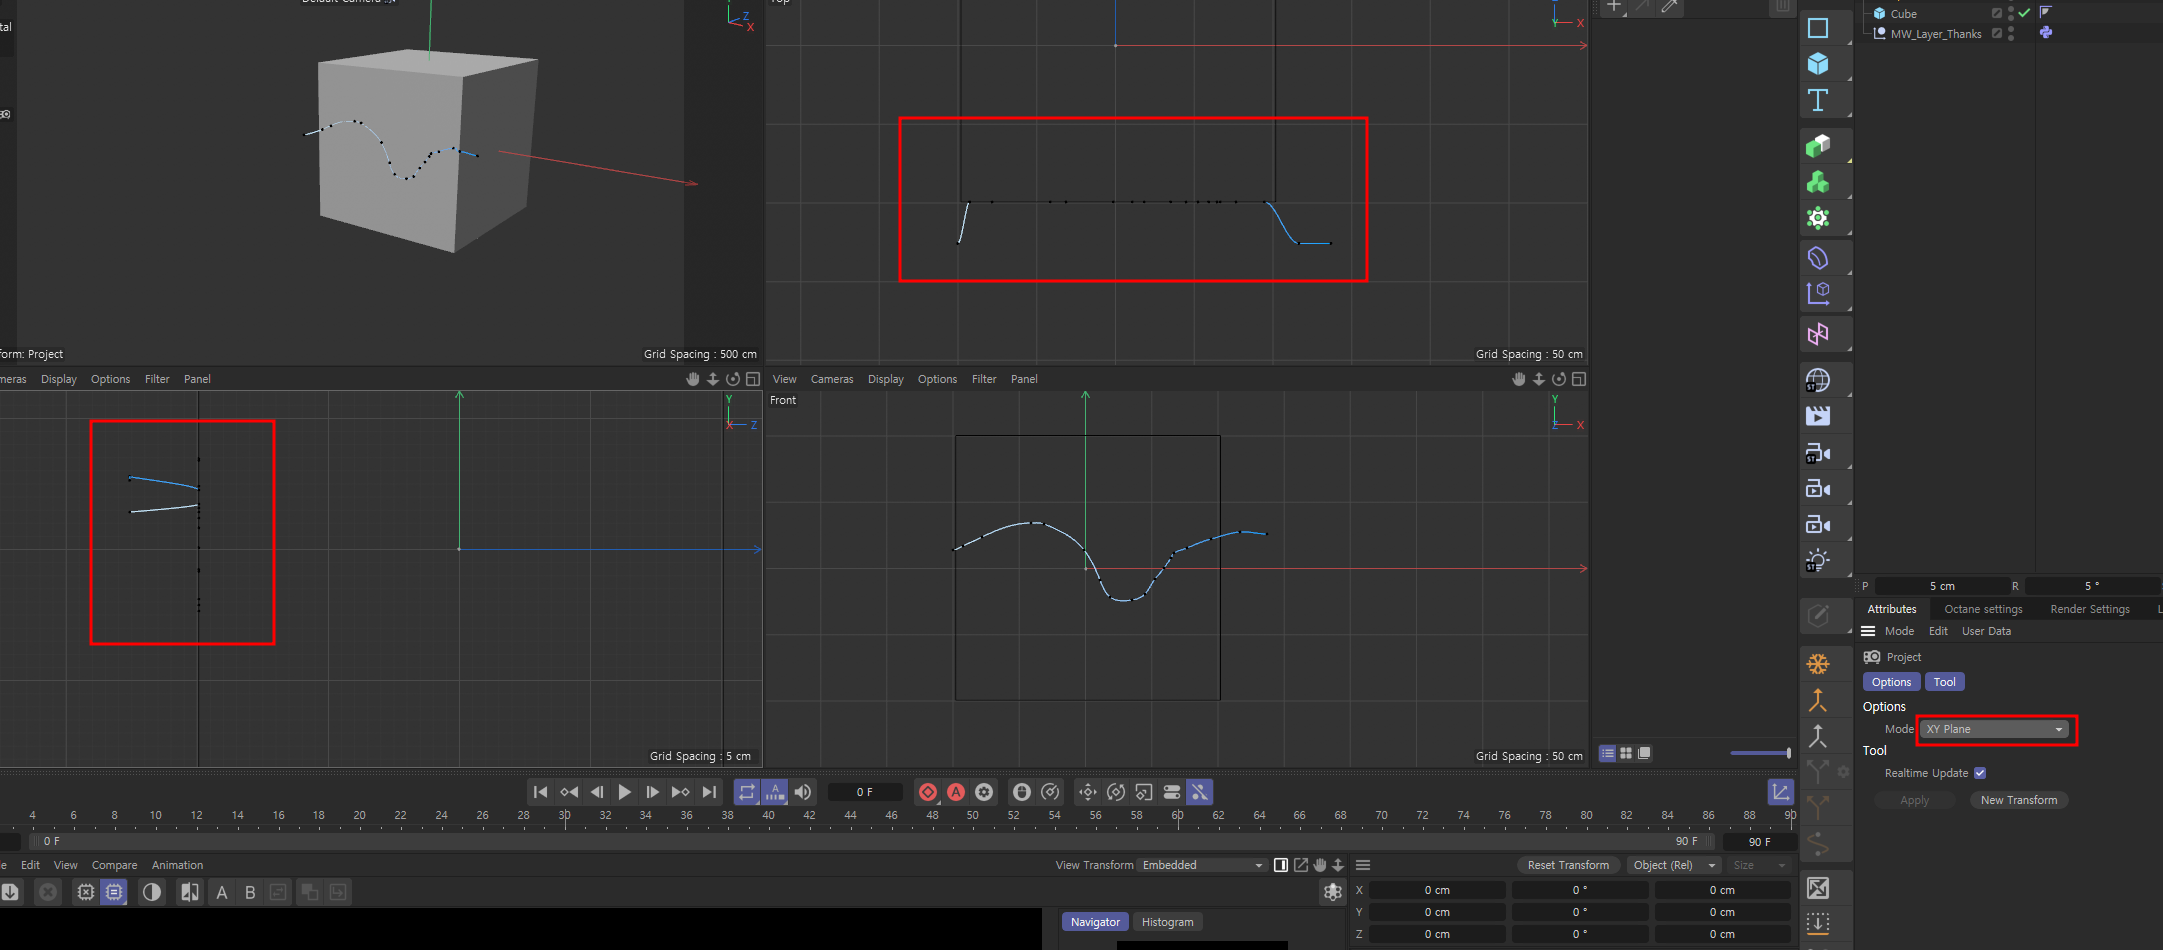Toggle loop playback mode
This screenshot has height=950, width=2163.
[747, 792]
